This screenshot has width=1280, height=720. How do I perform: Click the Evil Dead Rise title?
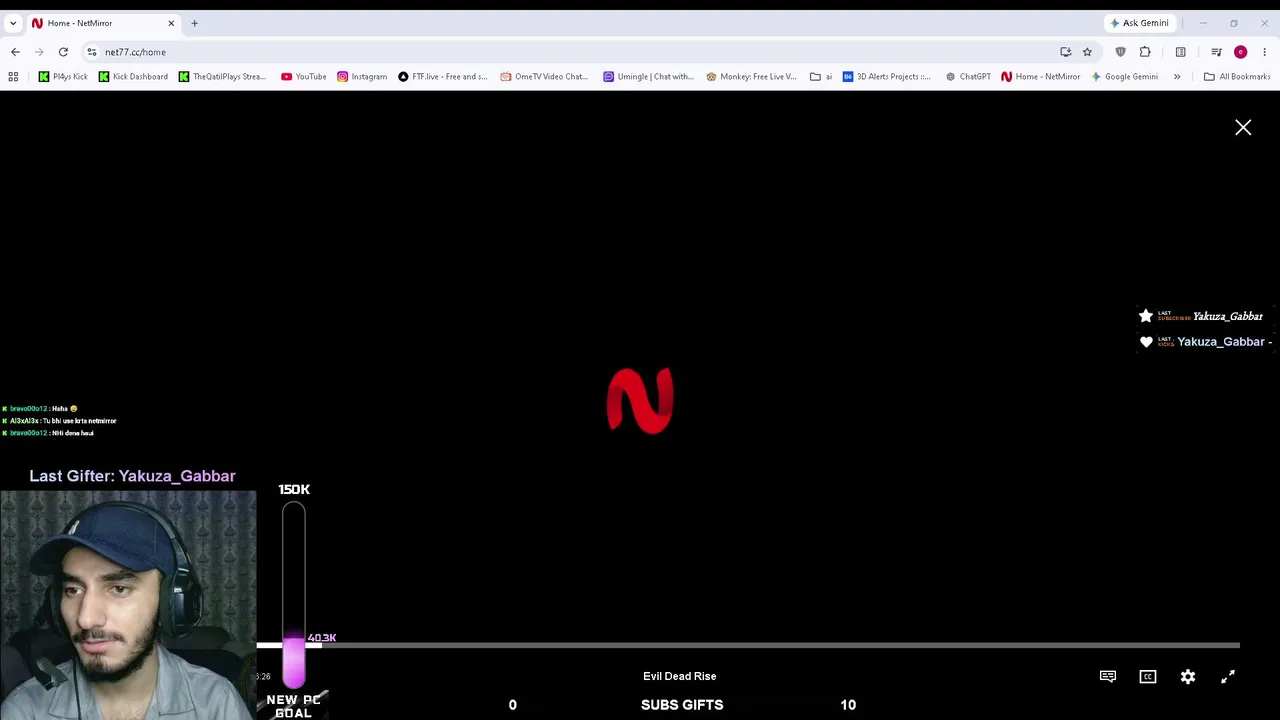679,676
